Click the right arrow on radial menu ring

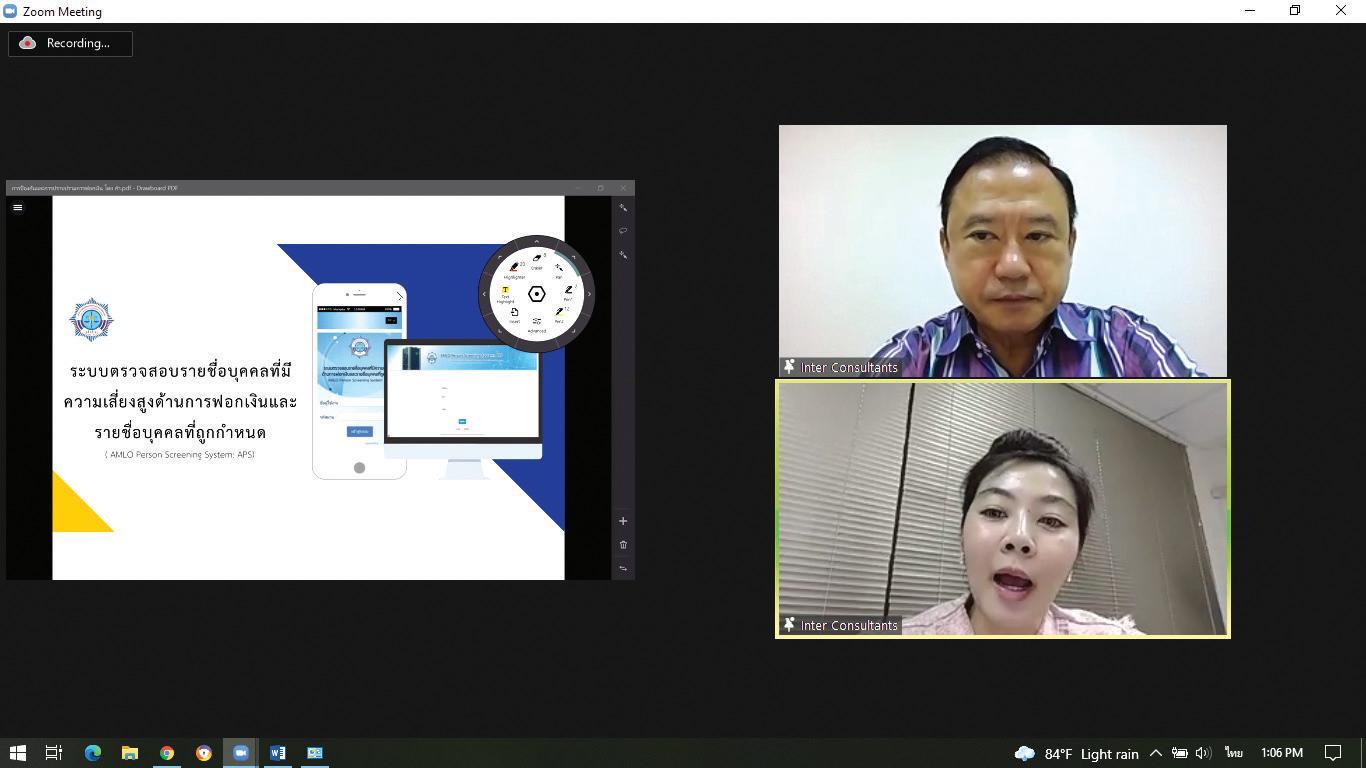589,294
